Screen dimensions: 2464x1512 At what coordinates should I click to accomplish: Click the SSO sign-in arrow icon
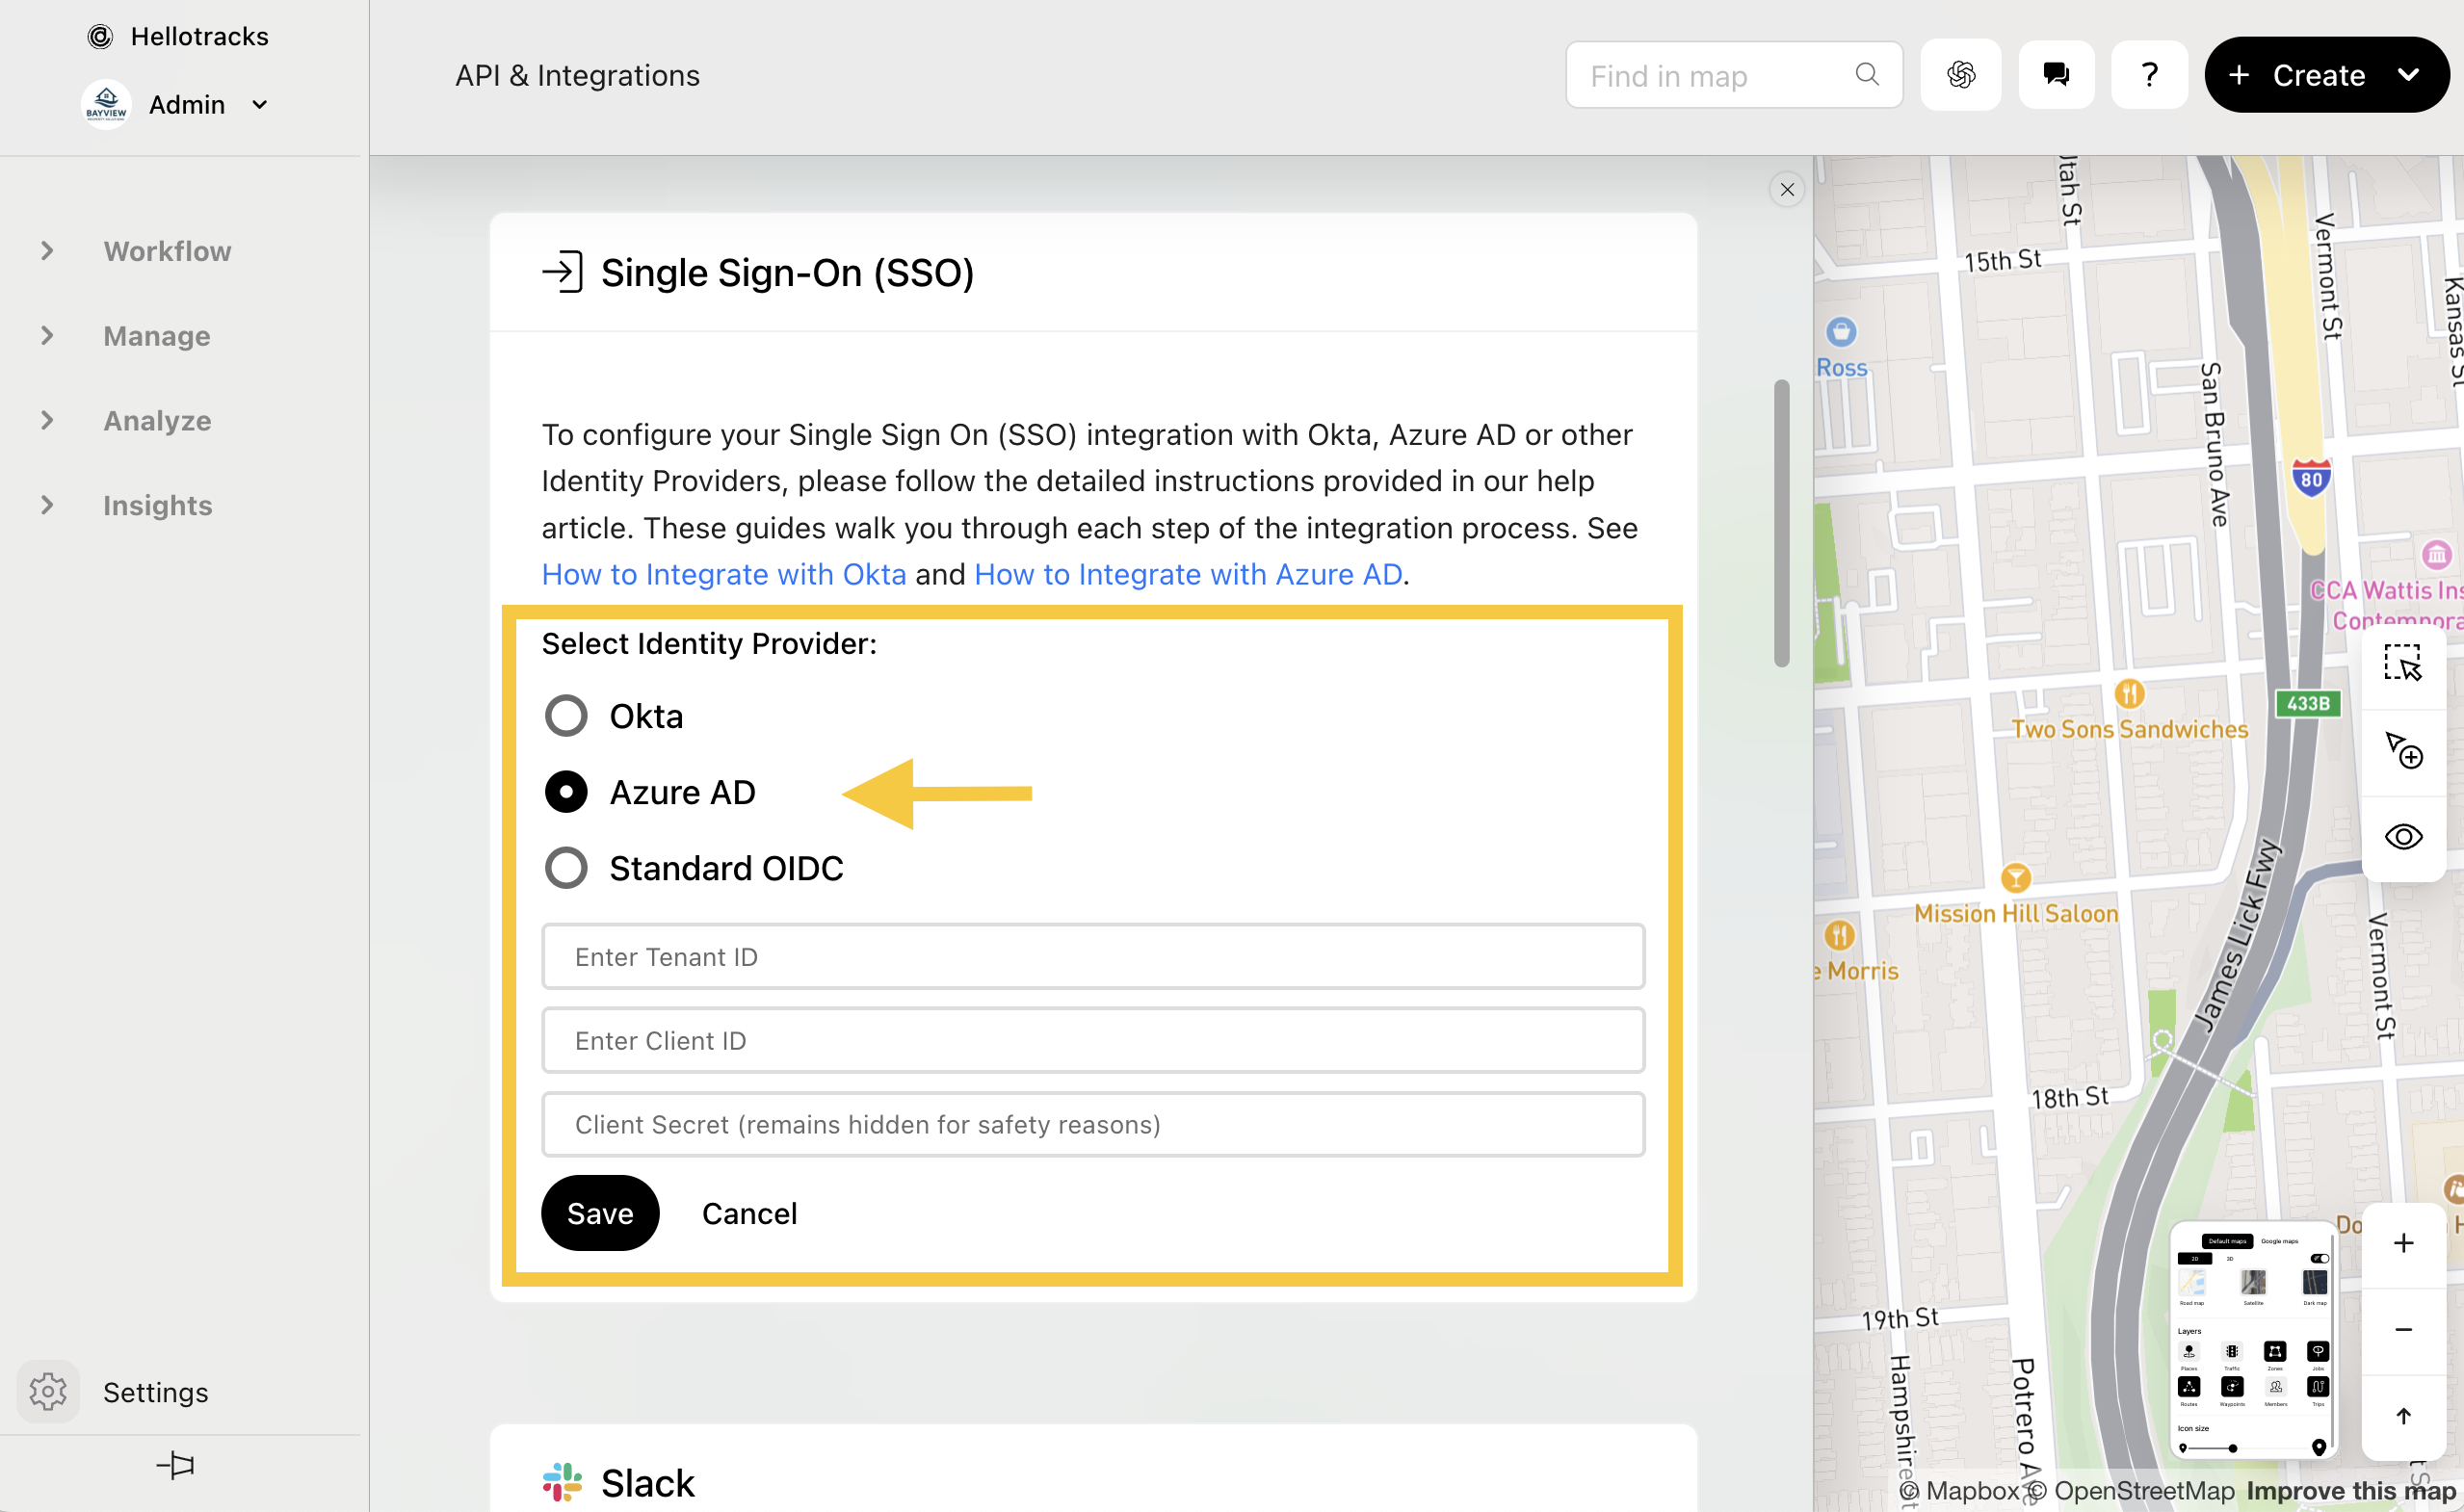pos(562,272)
